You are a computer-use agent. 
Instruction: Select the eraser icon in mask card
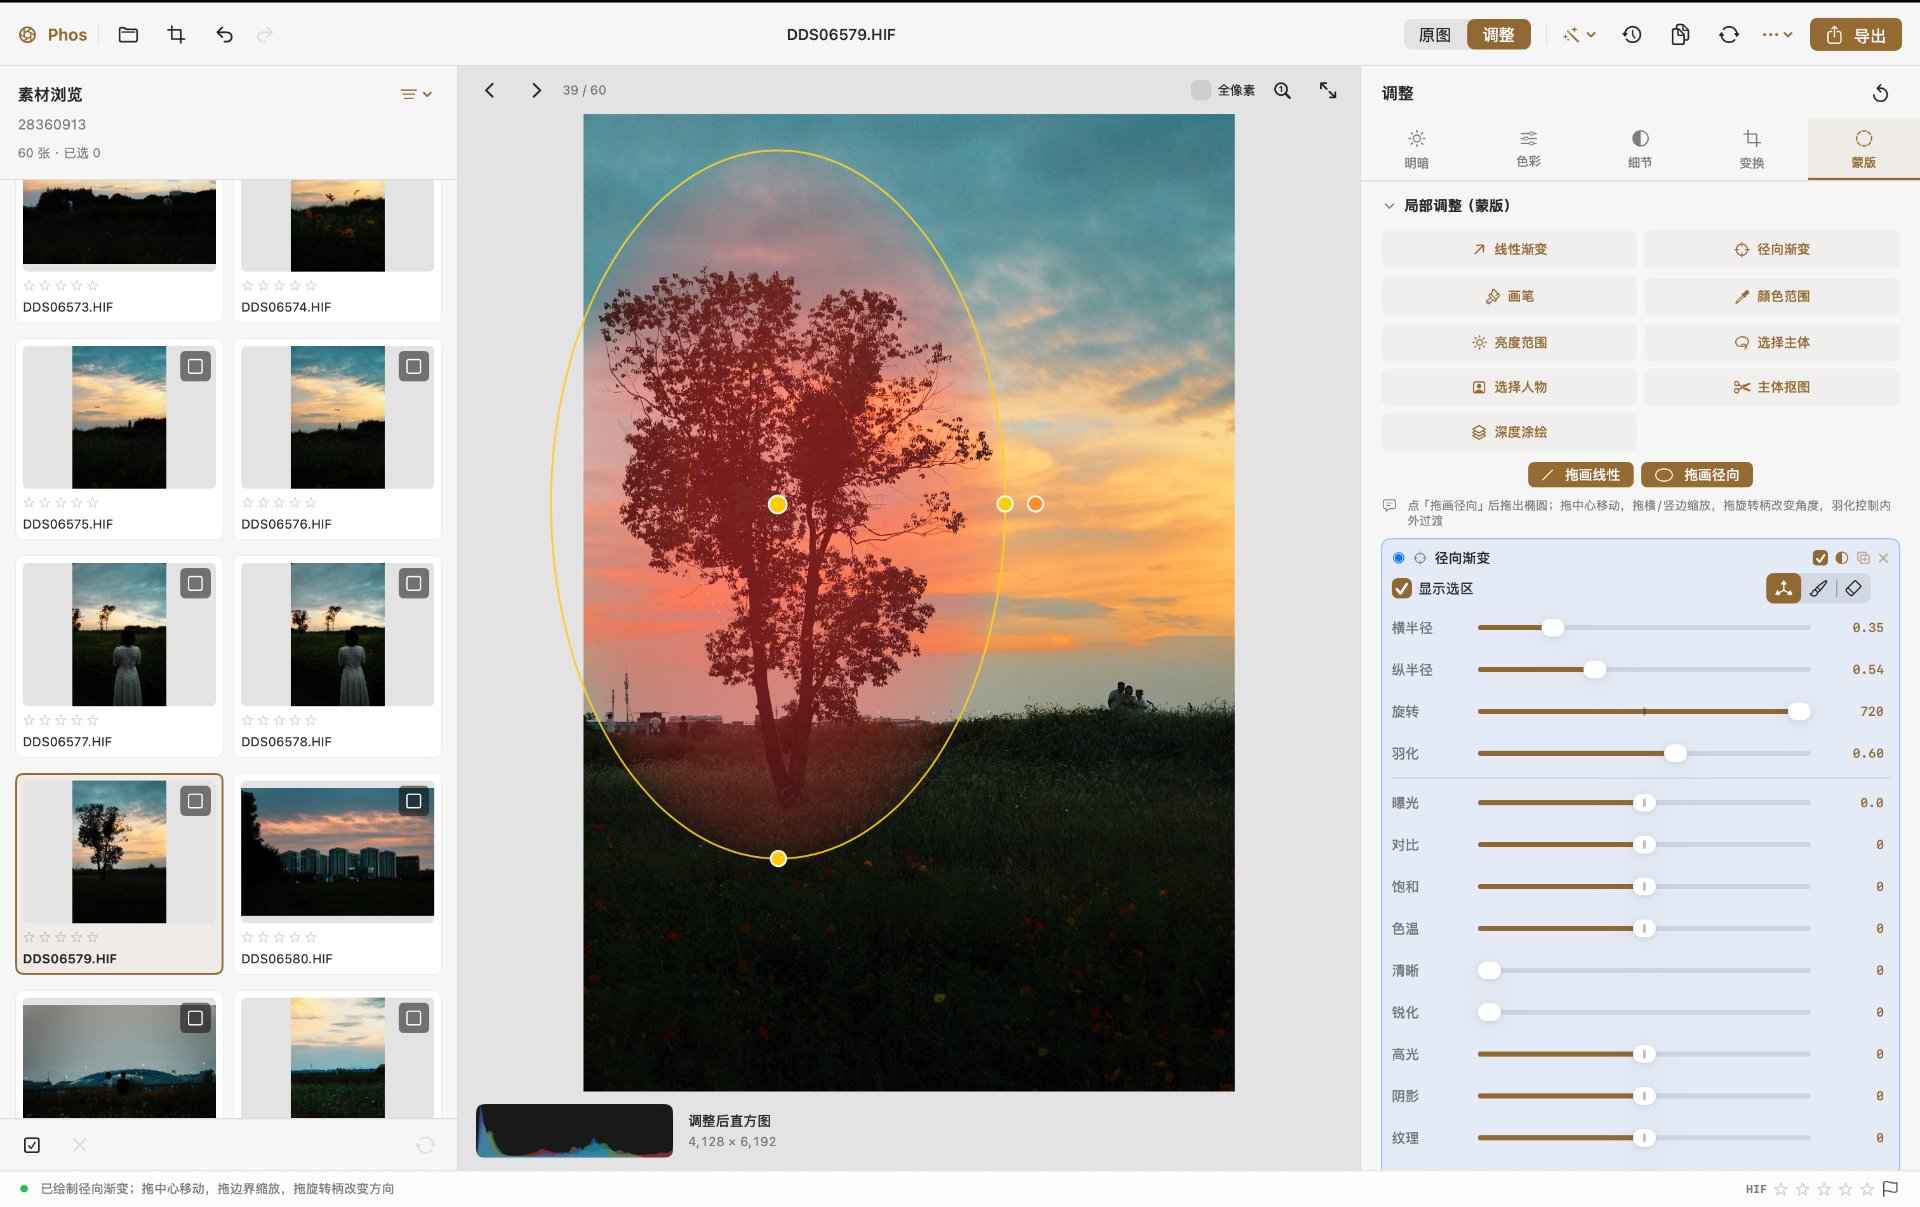click(x=1853, y=589)
